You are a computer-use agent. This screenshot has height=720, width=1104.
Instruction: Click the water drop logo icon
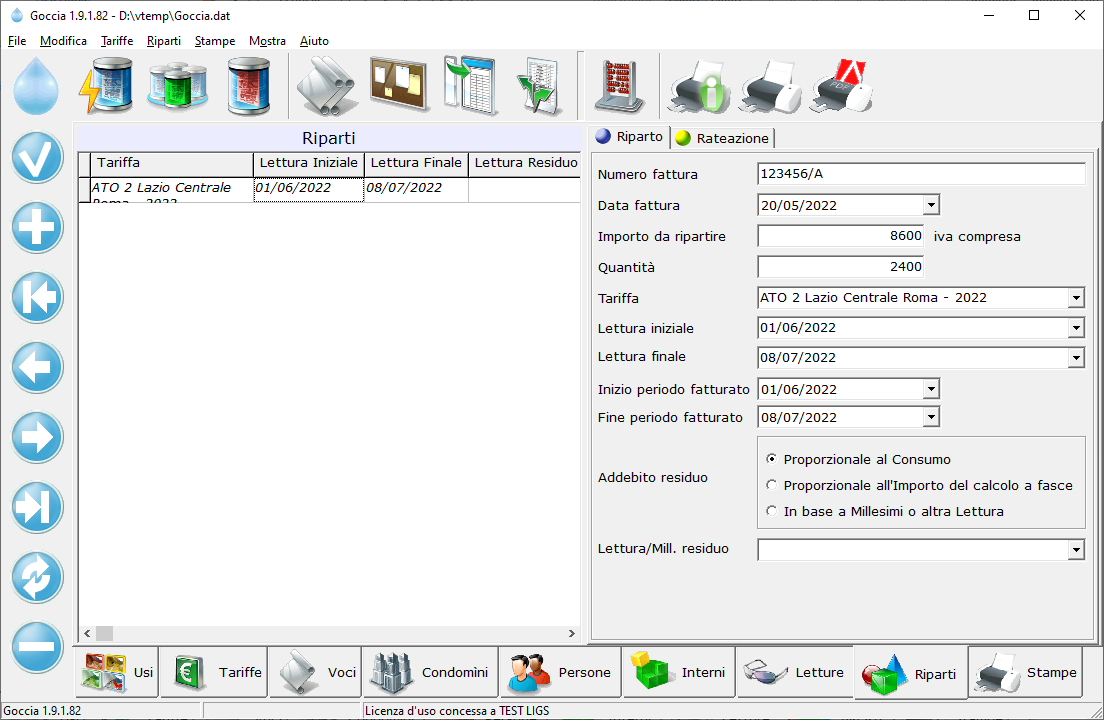click(36, 86)
